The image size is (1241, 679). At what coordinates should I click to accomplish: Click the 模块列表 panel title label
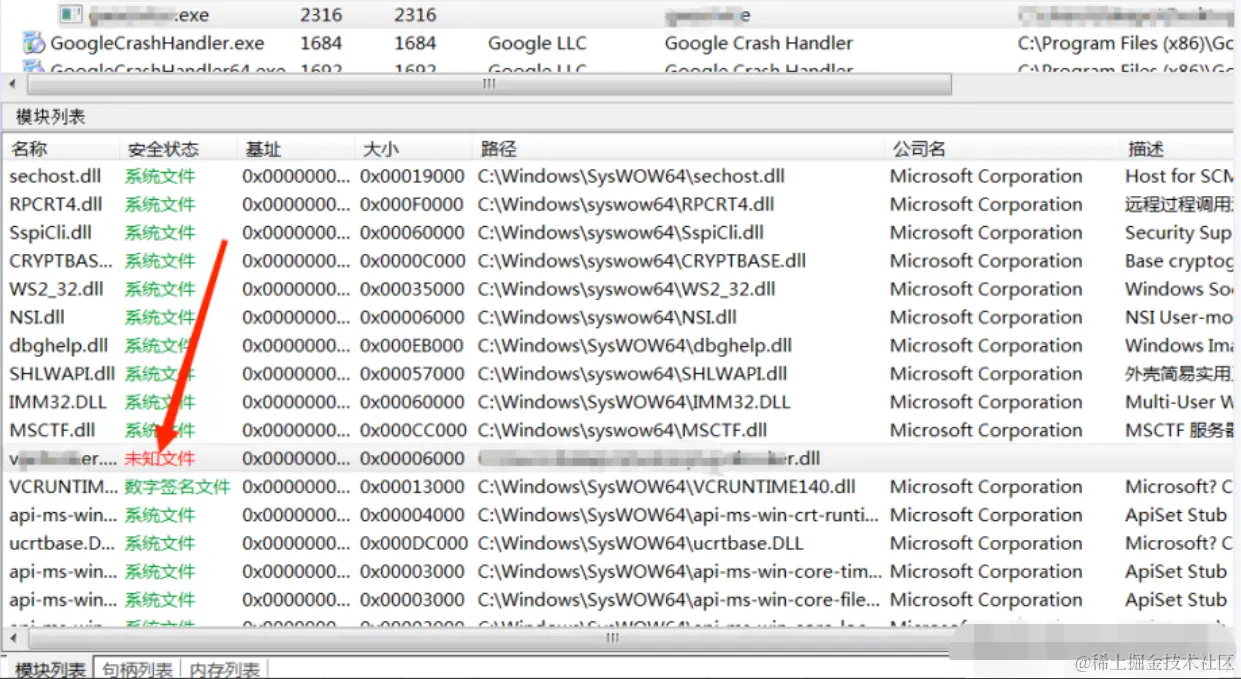point(50,116)
